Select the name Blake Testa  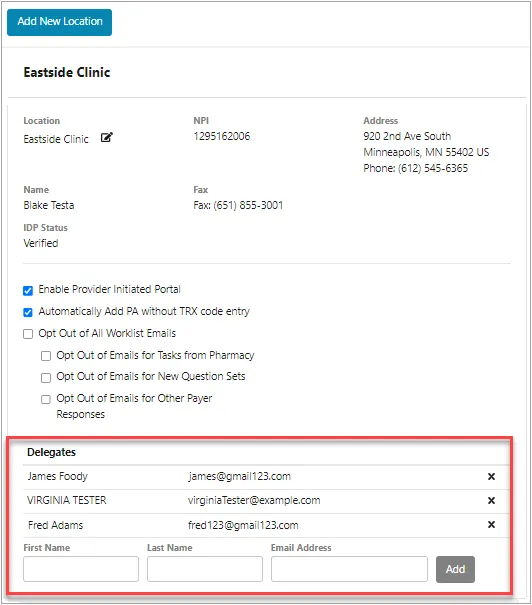tap(49, 205)
